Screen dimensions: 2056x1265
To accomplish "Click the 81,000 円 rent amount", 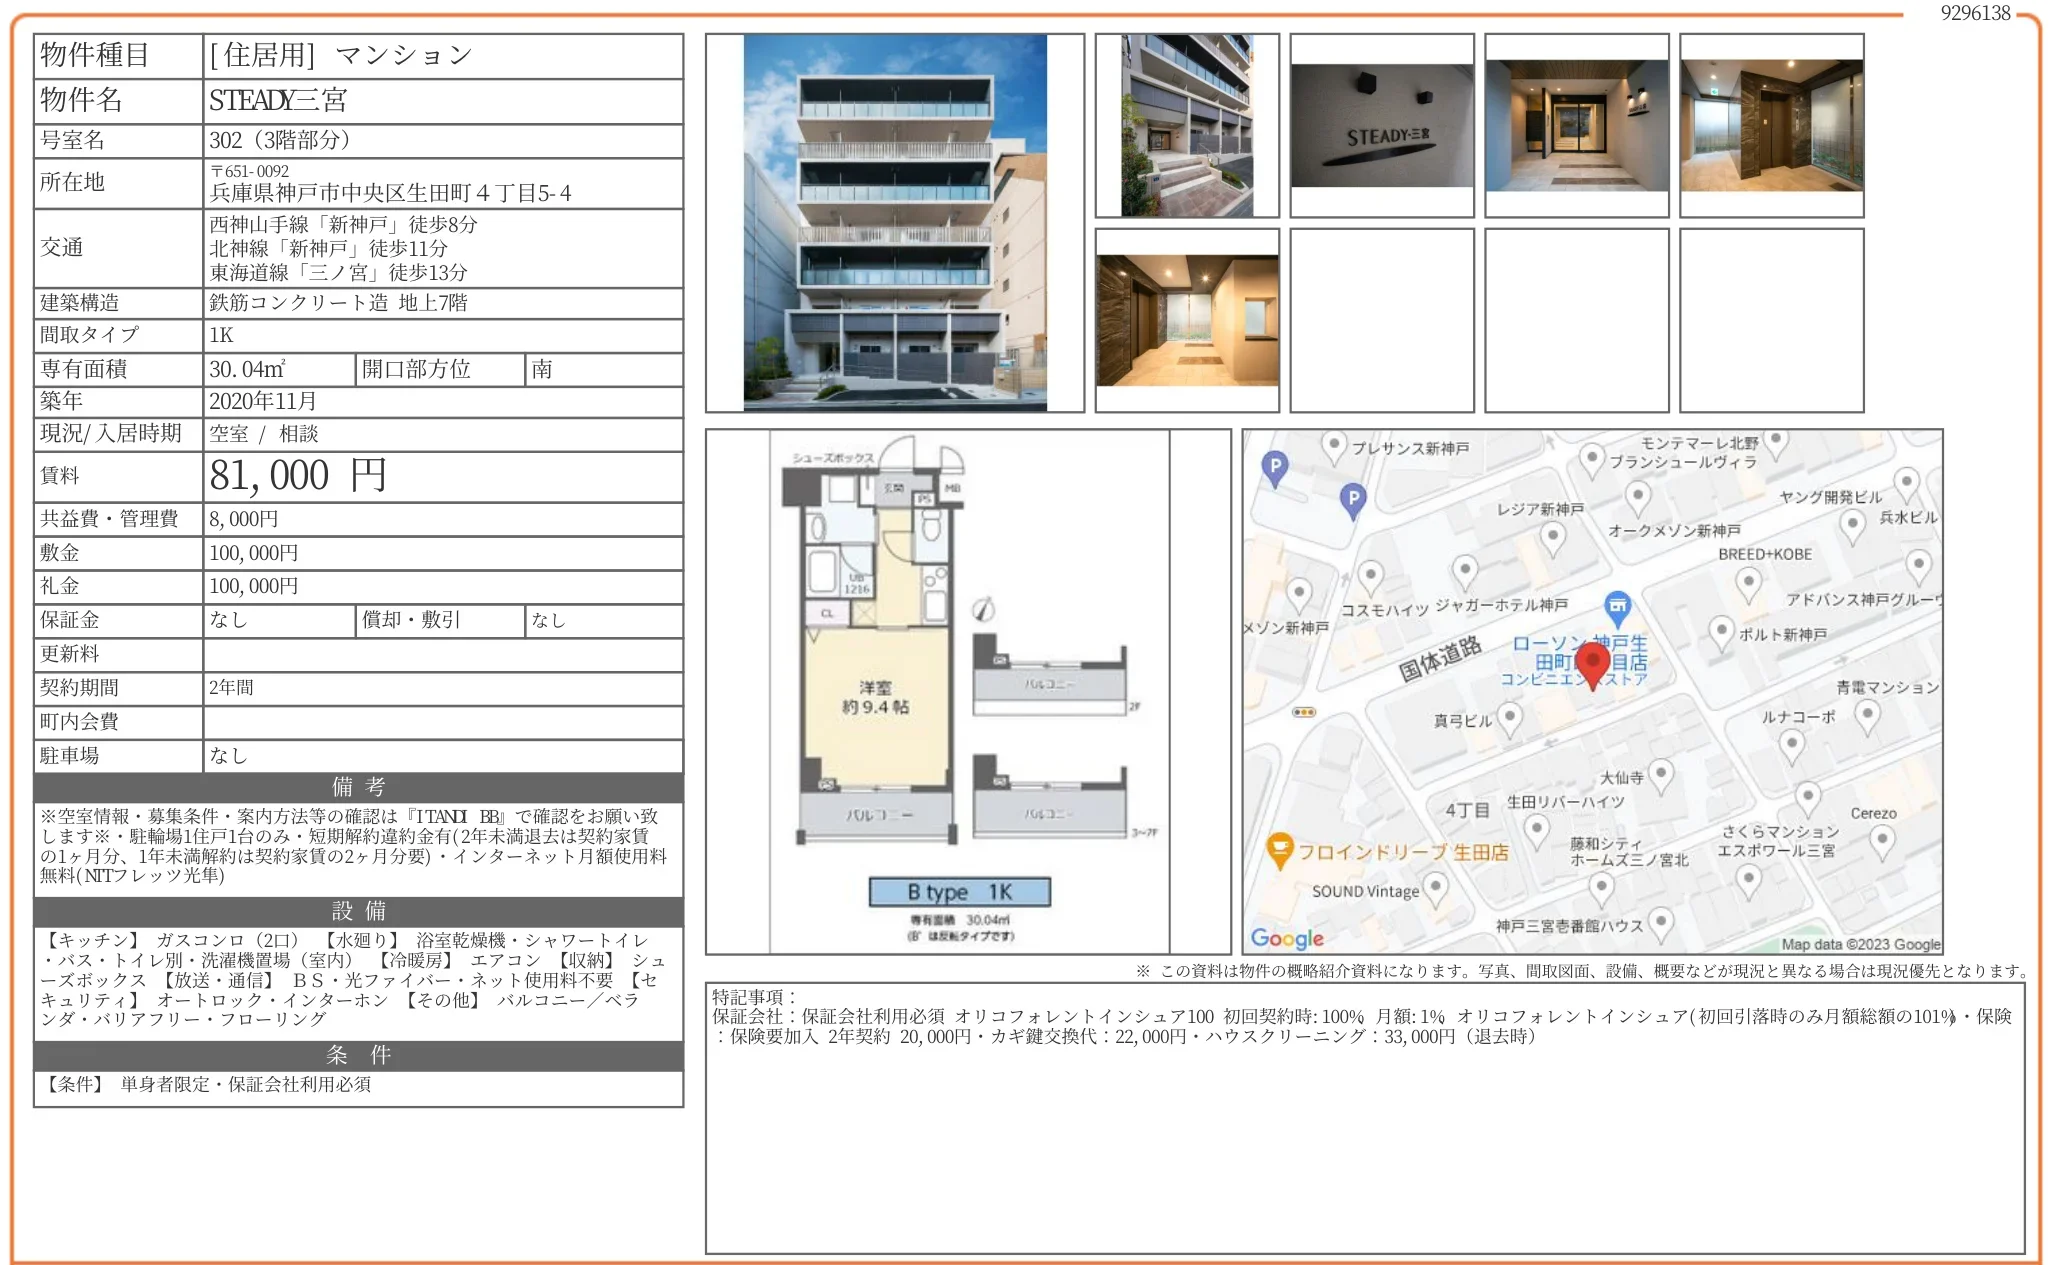I will (297, 476).
